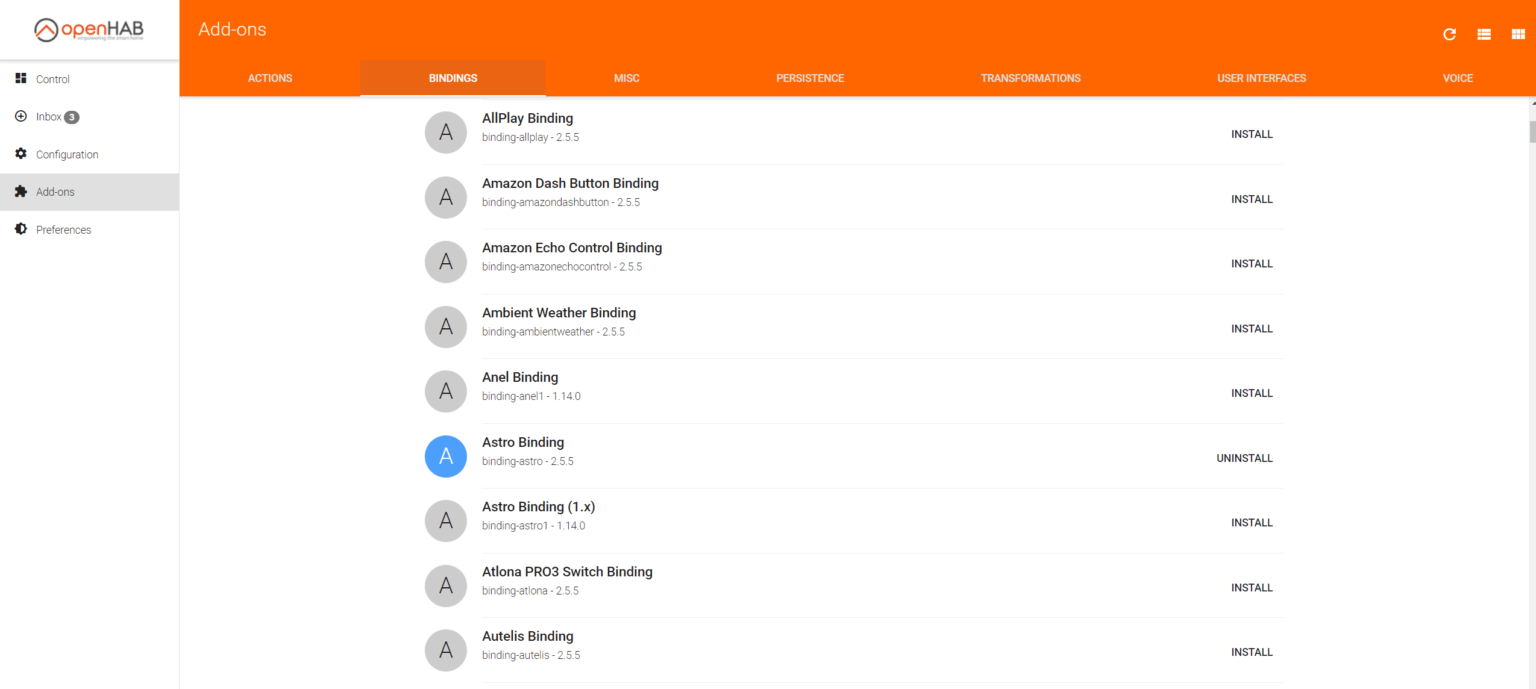Open the Control dashboard from sidebar
The image size is (1536, 689).
pos(52,78)
